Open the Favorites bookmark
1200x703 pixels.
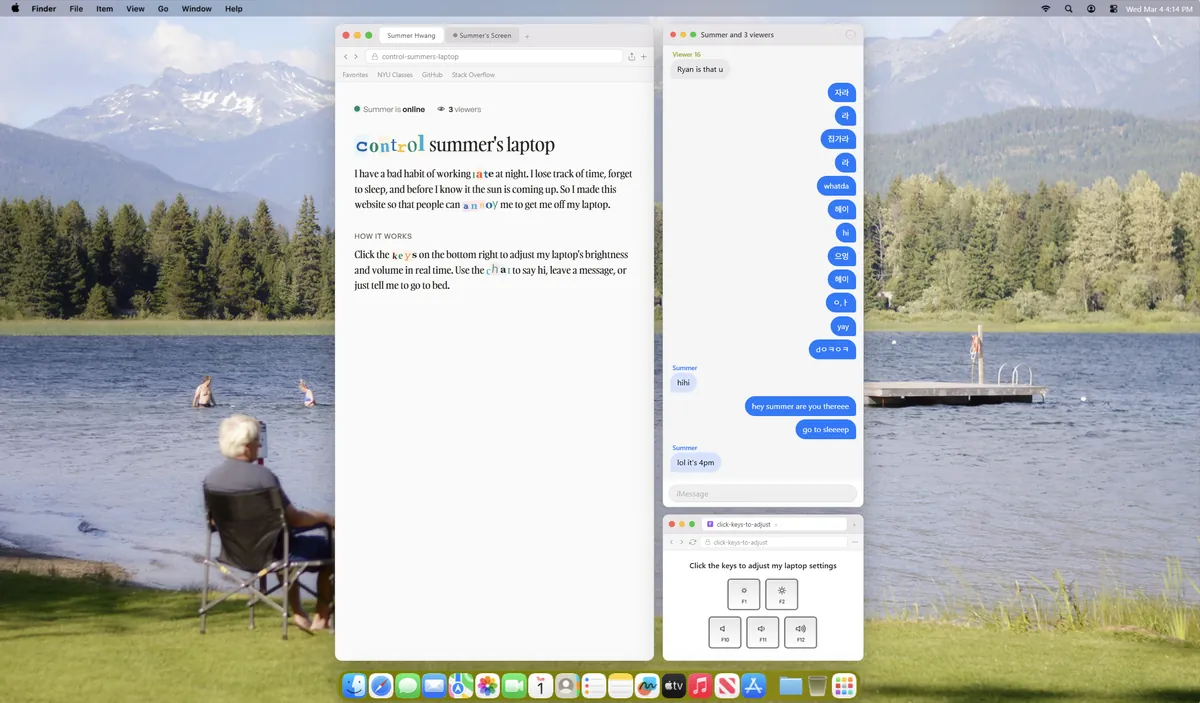[355, 75]
